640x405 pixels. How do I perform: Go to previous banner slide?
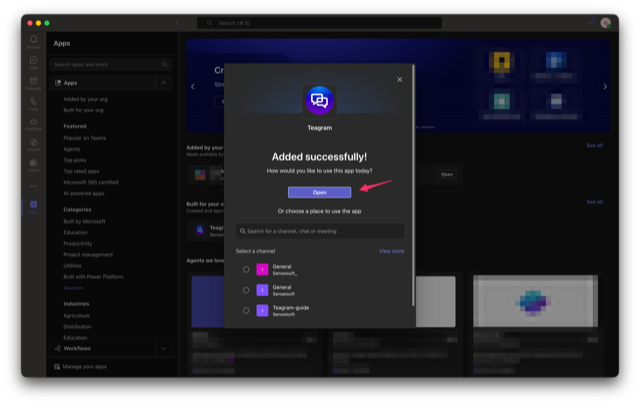coord(193,87)
